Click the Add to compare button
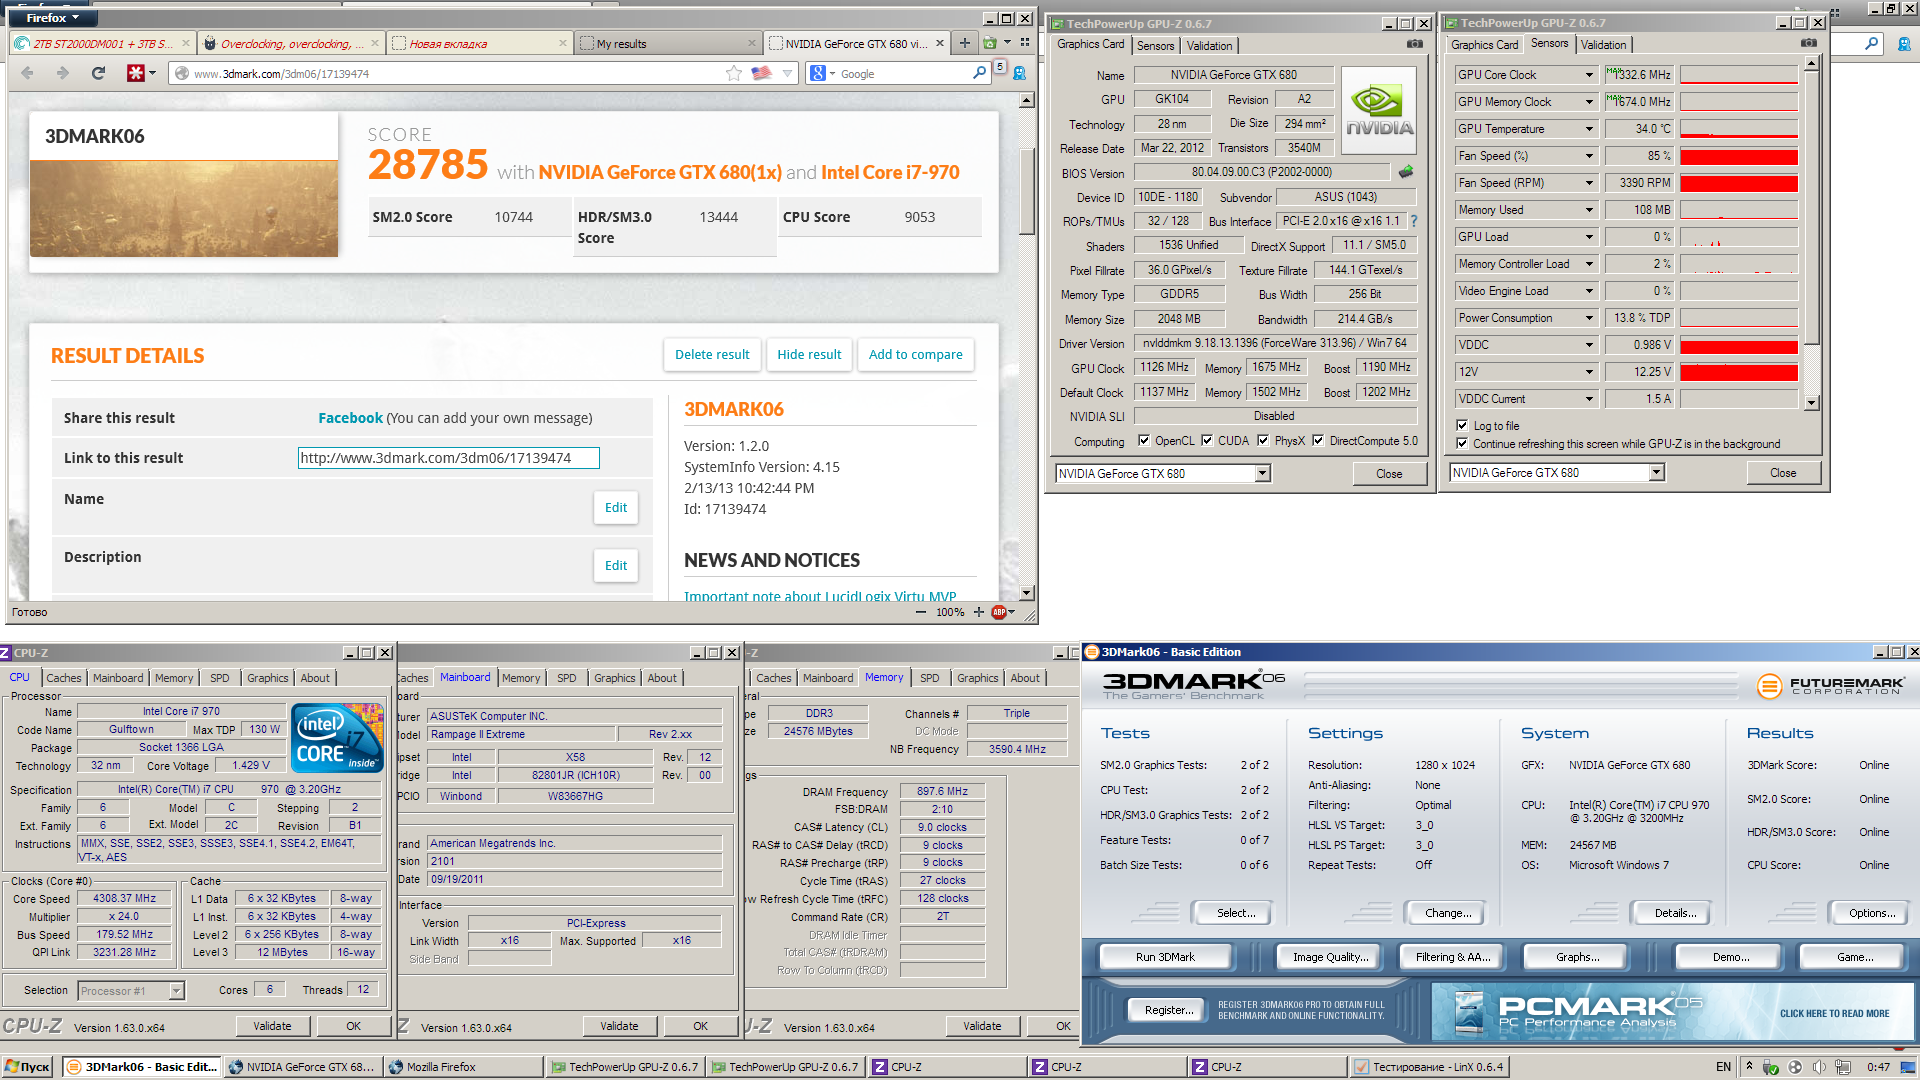 coord(915,354)
